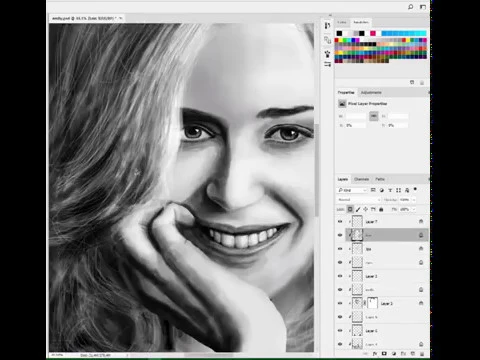This screenshot has height=360, width=480.
Task: Close the emily.psd document tab
Action: tap(121, 18)
